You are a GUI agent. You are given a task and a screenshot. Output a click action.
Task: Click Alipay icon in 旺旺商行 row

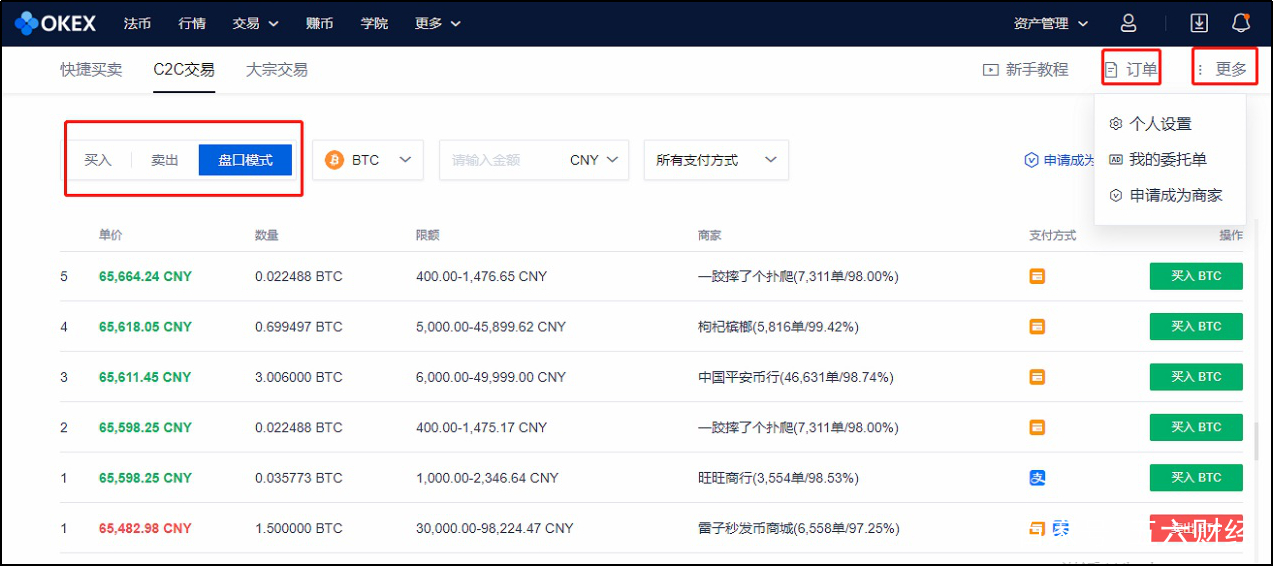1037,478
